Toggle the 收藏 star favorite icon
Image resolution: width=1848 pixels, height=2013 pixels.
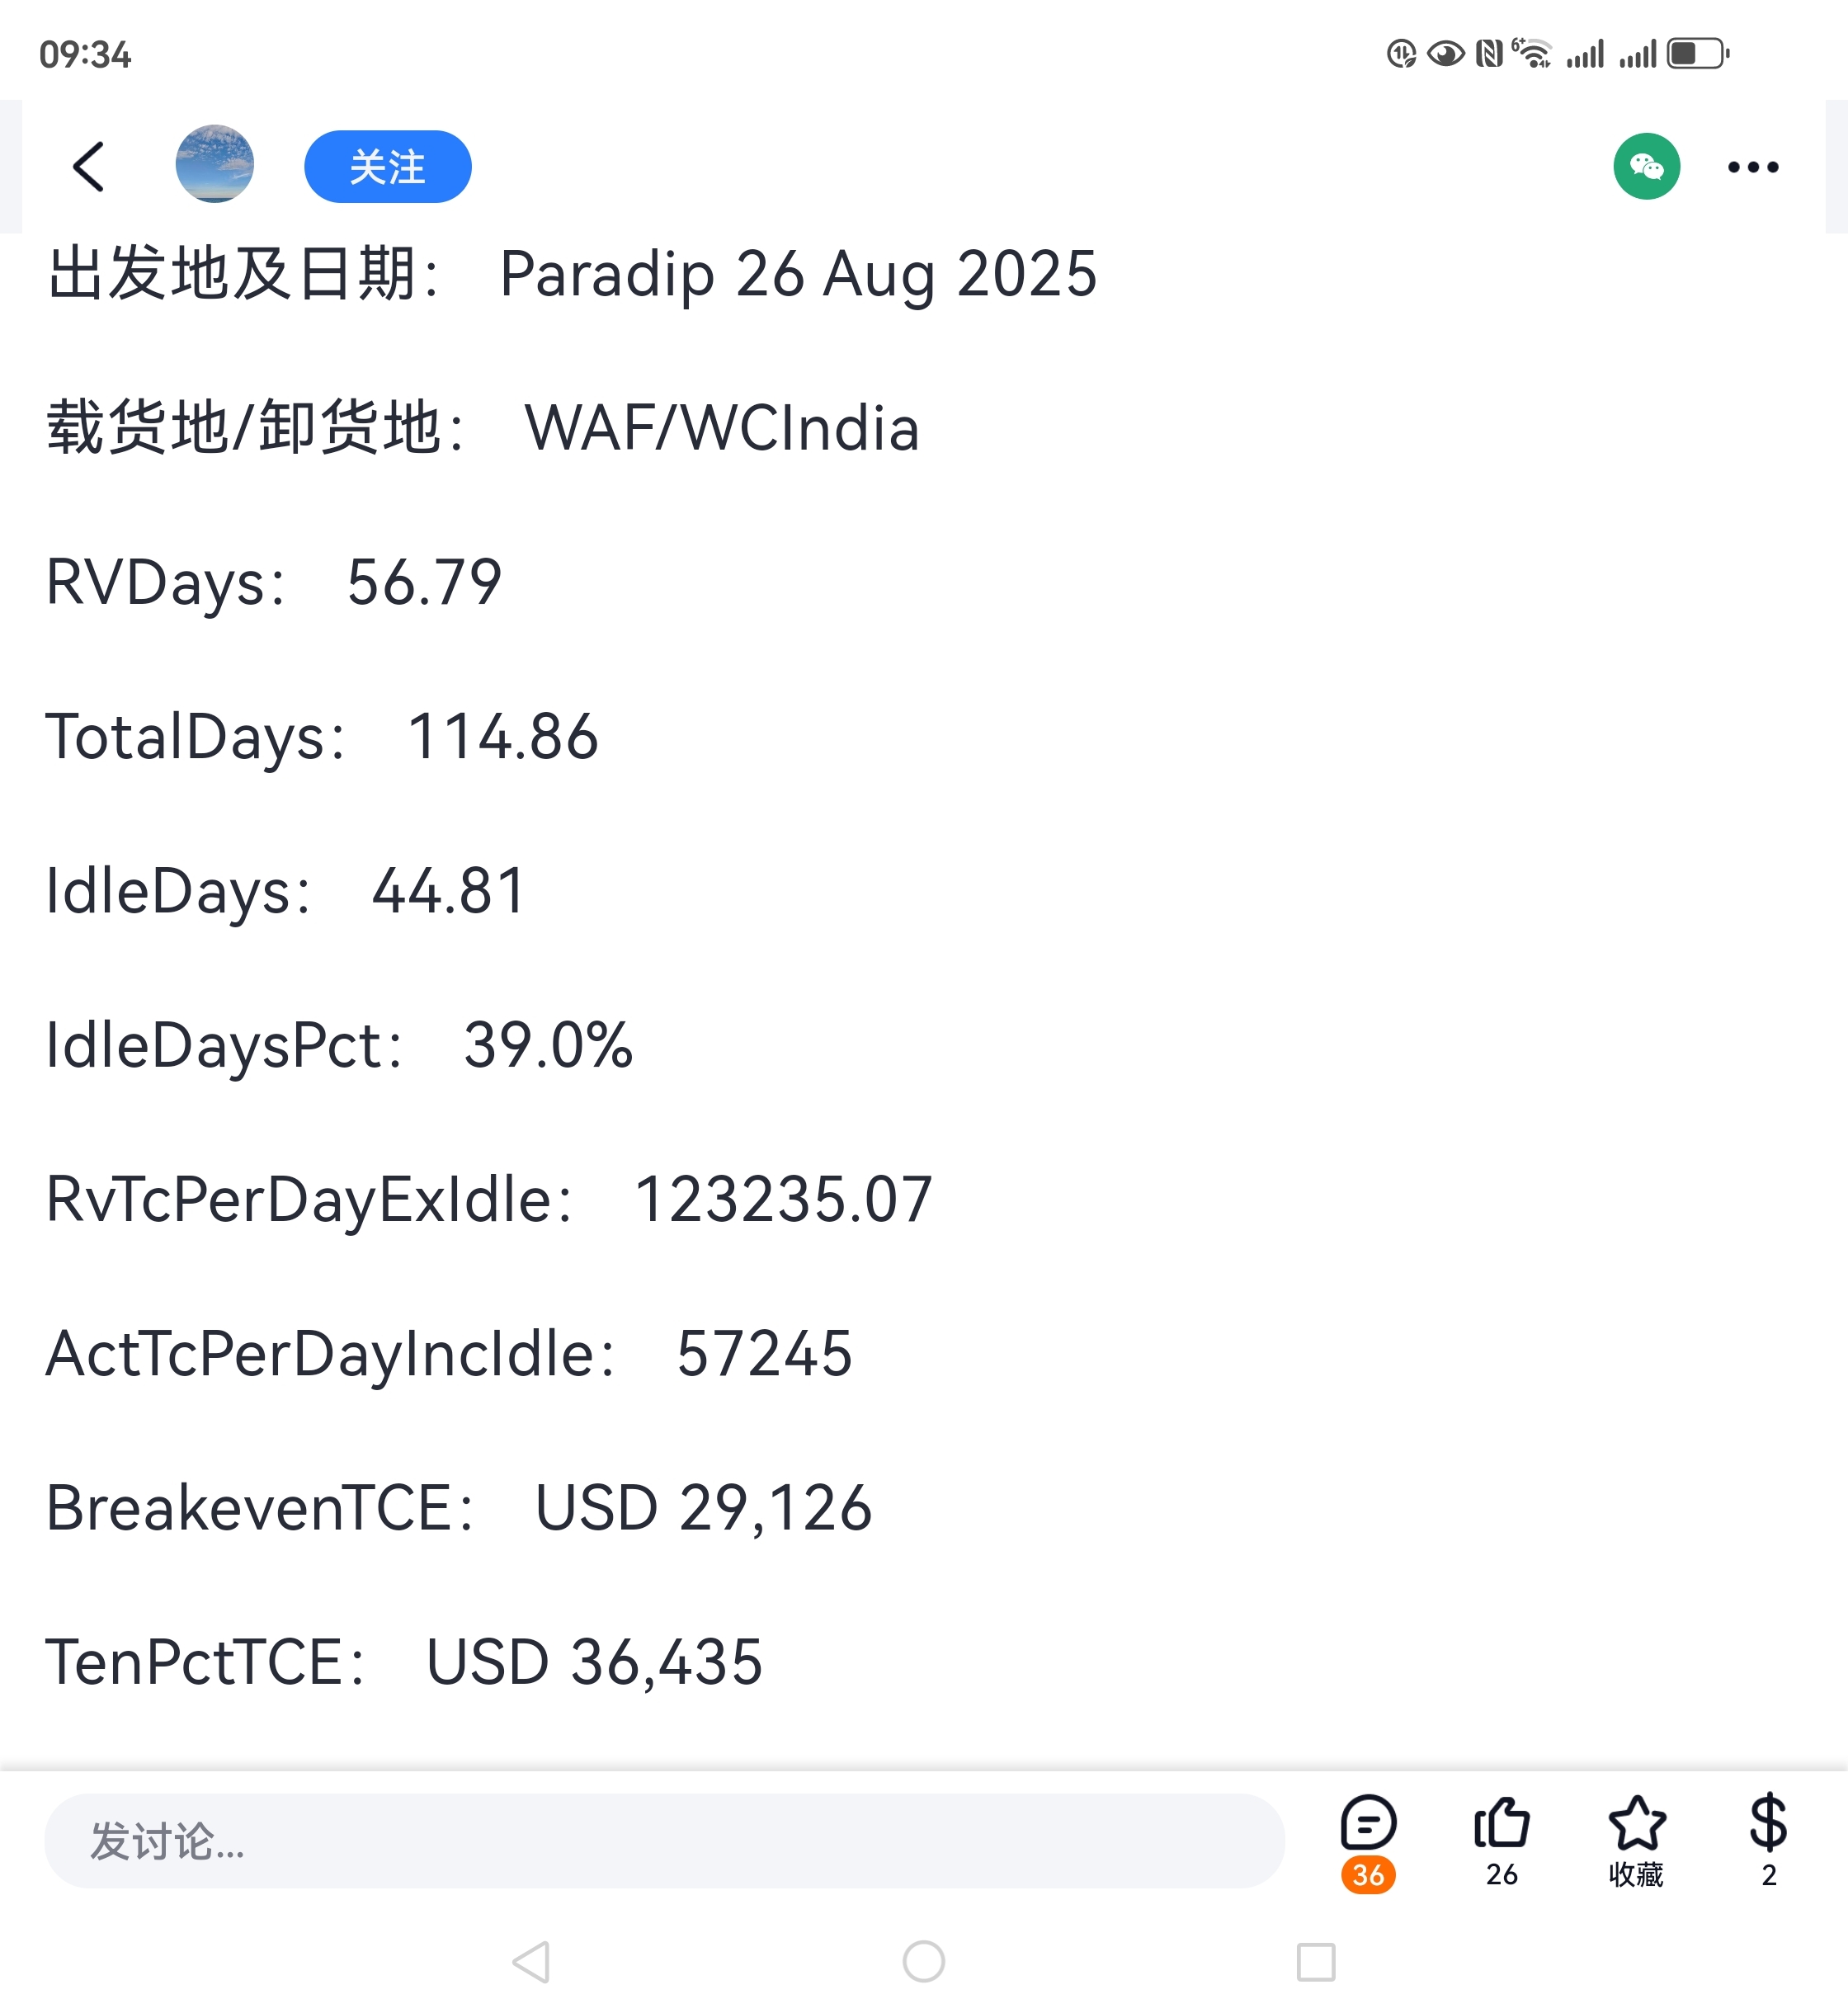pyautogui.click(x=1636, y=1822)
